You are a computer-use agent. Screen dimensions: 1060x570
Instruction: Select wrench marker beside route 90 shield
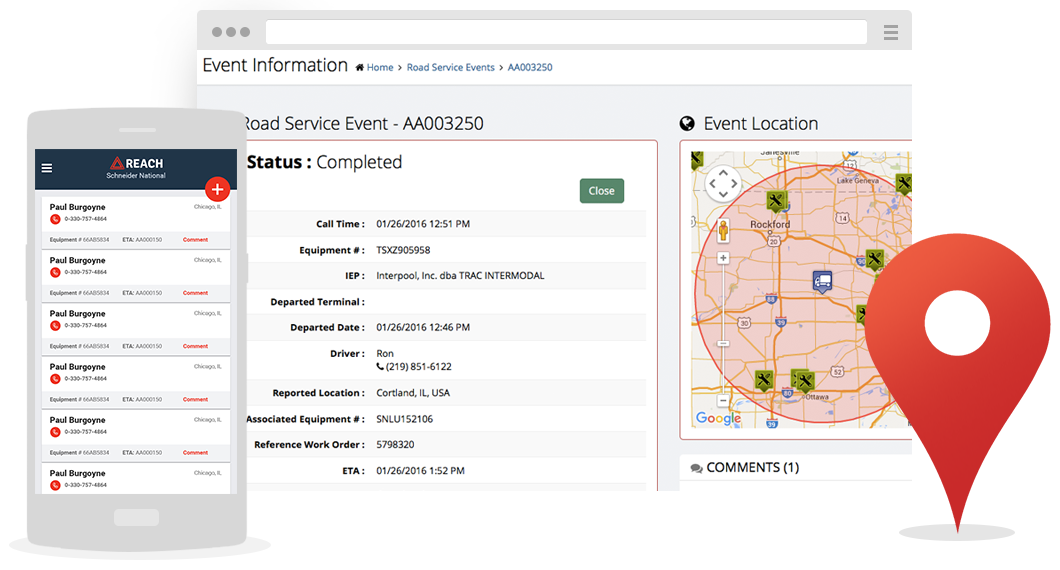(x=875, y=259)
